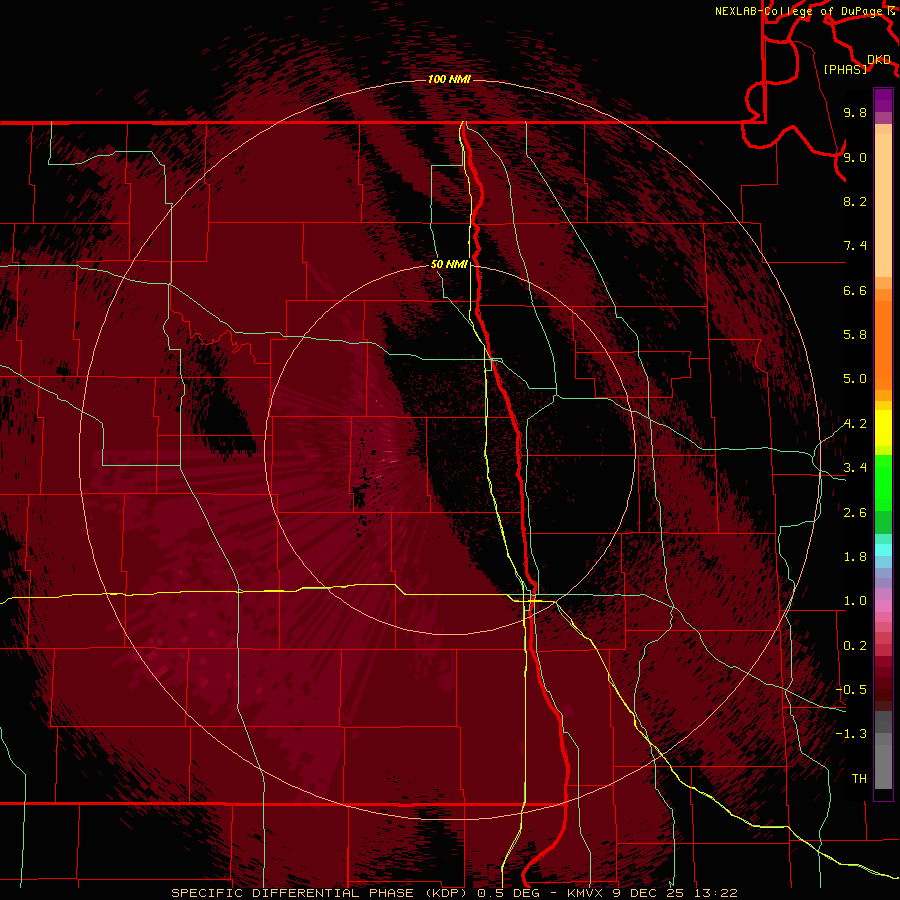Select the 6.6 scale value
Screen dimensions: 900x900
point(855,290)
